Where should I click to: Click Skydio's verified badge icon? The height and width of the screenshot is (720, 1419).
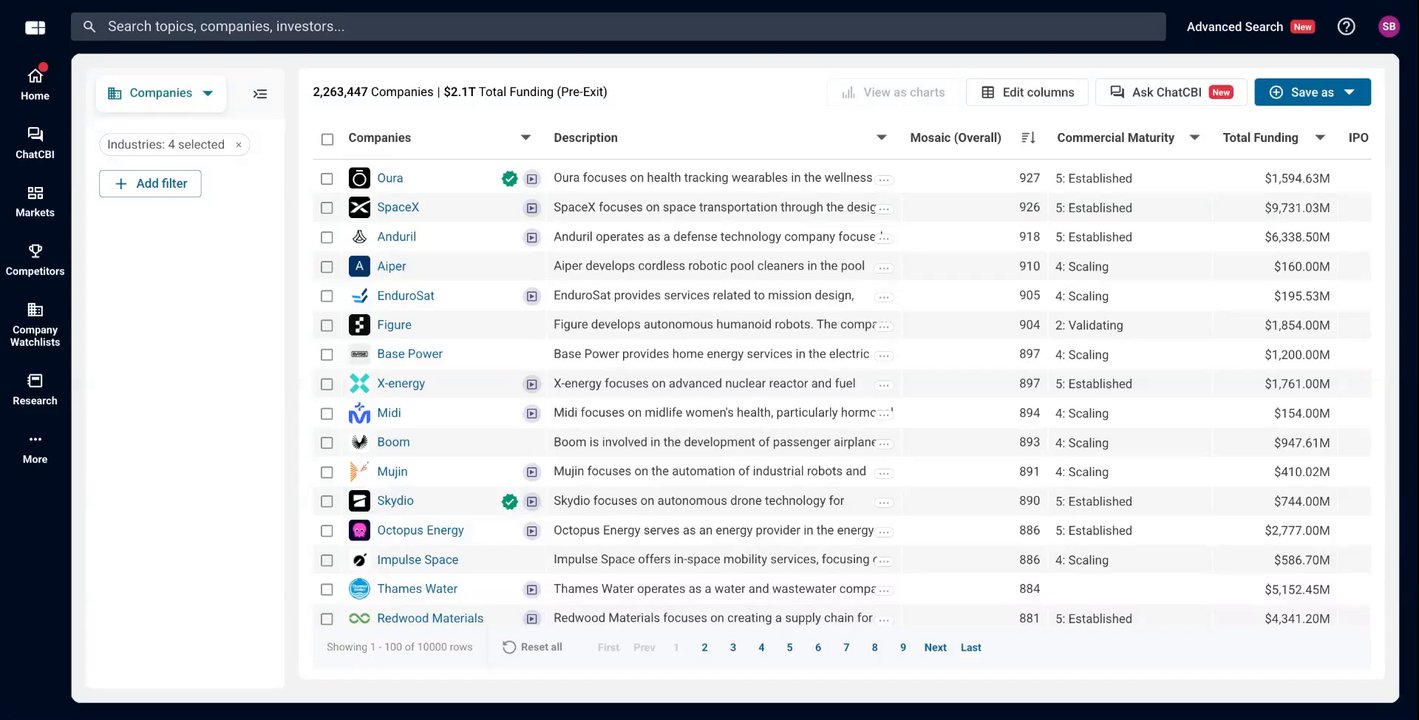click(x=510, y=502)
